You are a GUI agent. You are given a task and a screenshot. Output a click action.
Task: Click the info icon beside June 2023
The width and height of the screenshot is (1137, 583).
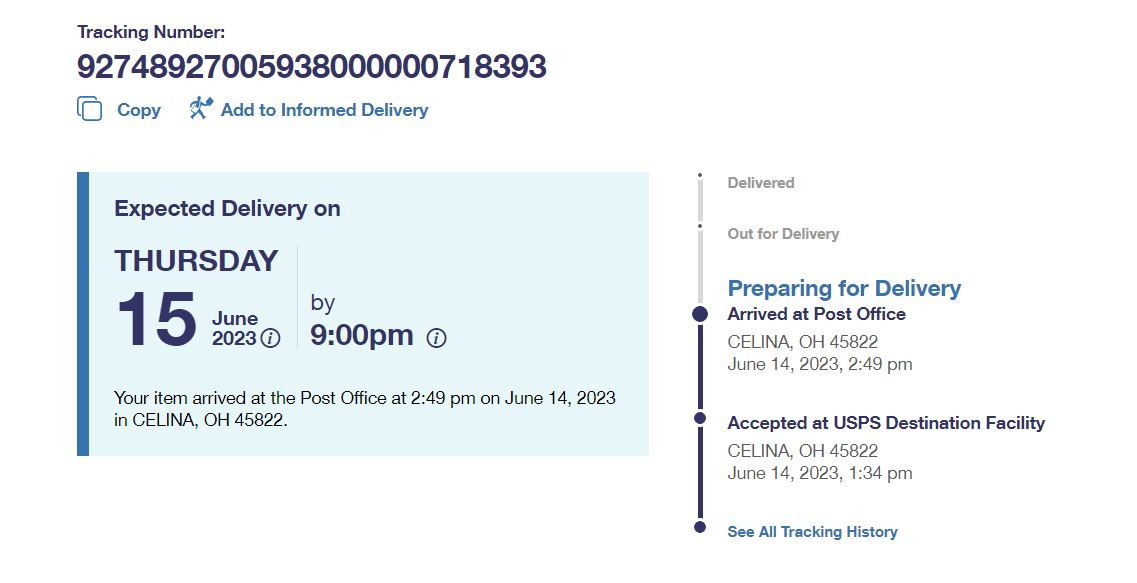click(x=270, y=339)
